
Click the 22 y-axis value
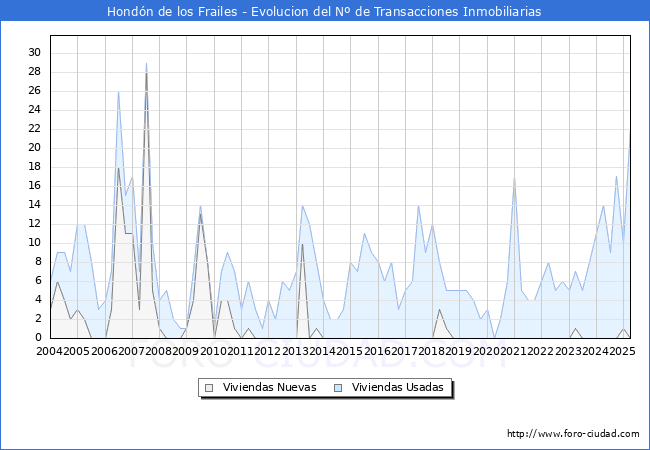pyautogui.click(x=35, y=129)
